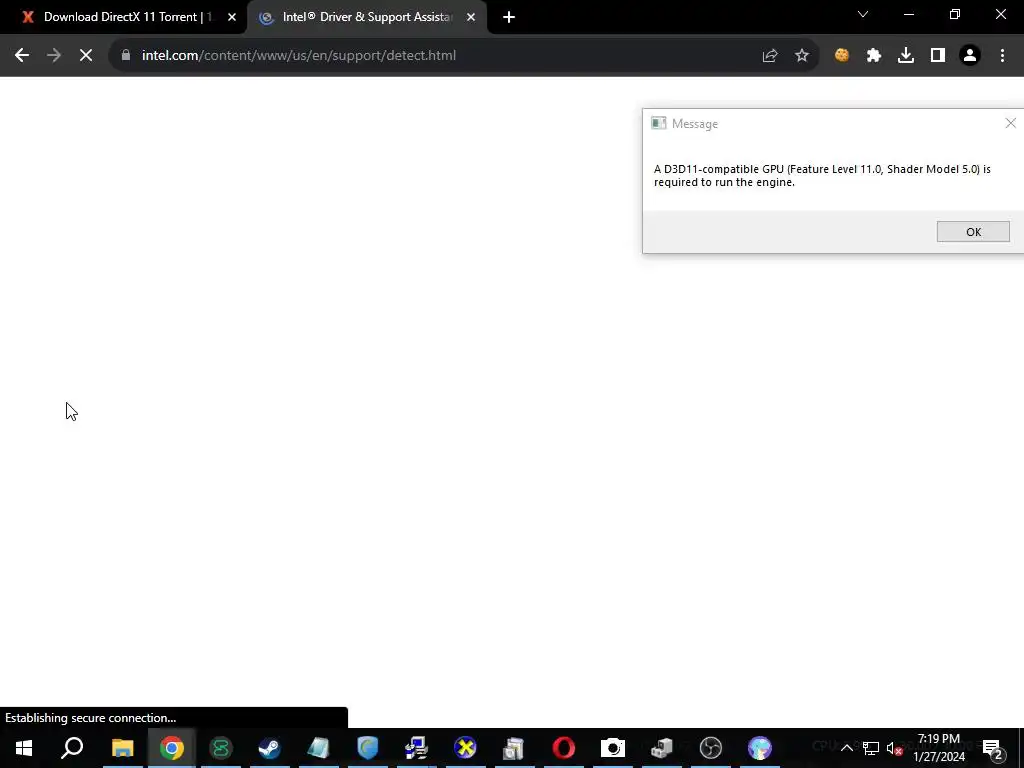Stop loading the current page

[x=86, y=56]
